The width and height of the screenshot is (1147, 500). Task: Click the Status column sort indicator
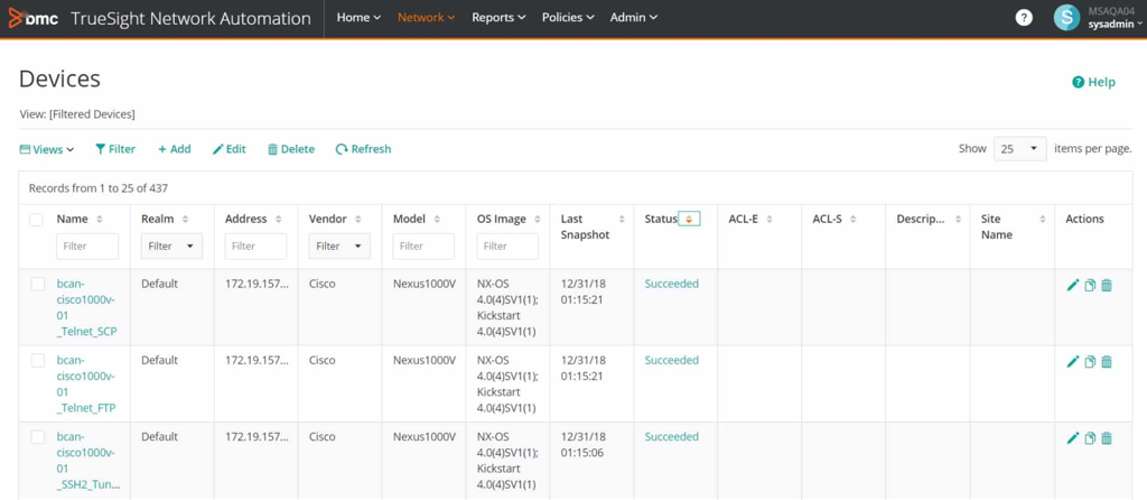pyautogui.click(x=689, y=219)
